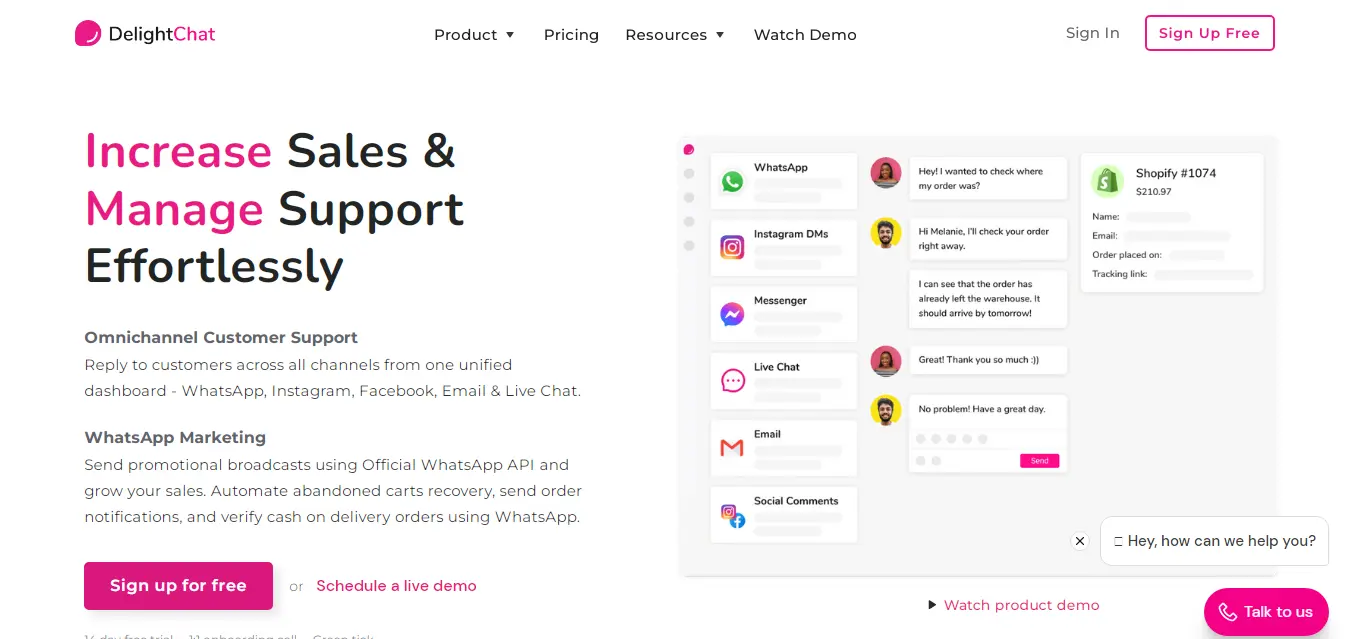Click the WhatsApp channel icon
This screenshot has height=639, width=1348.
[x=733, y=181]
